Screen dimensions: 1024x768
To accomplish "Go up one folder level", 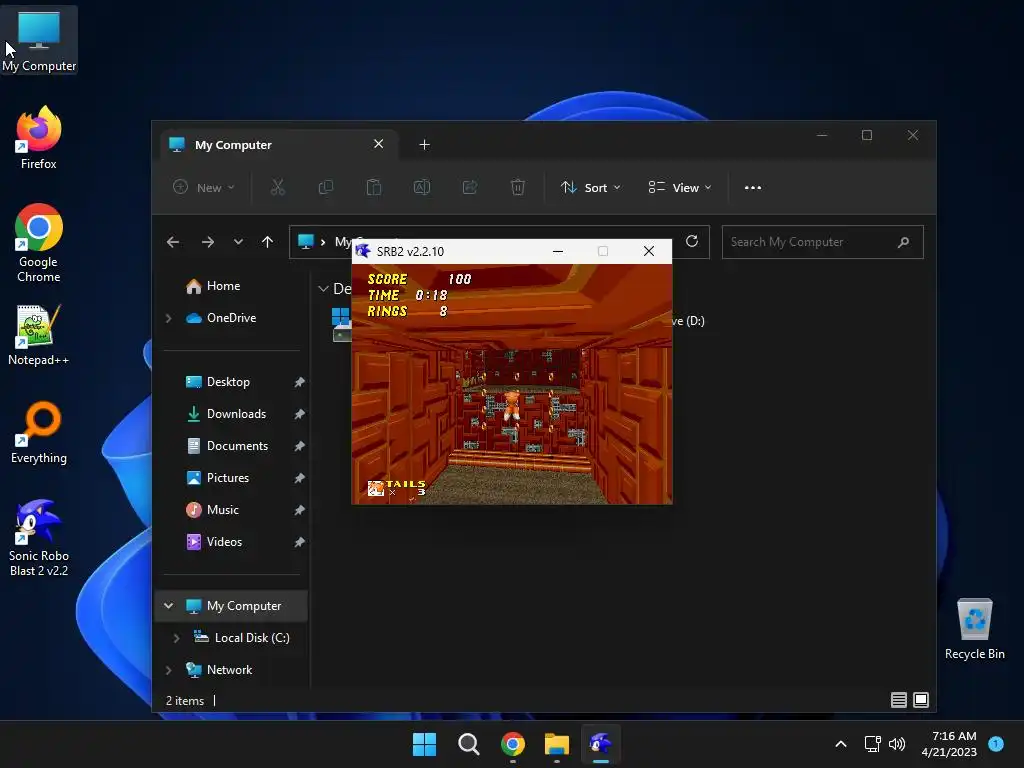I will (267, 242).
